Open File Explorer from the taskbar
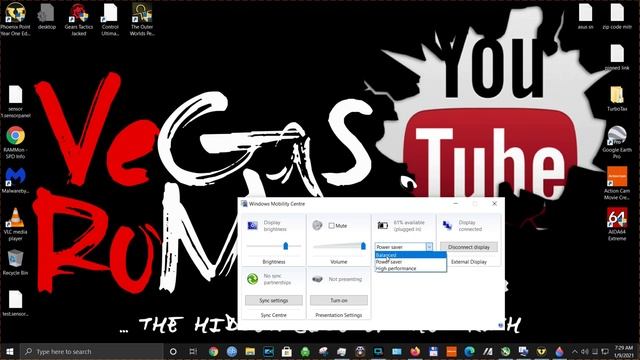 (250, 351)
